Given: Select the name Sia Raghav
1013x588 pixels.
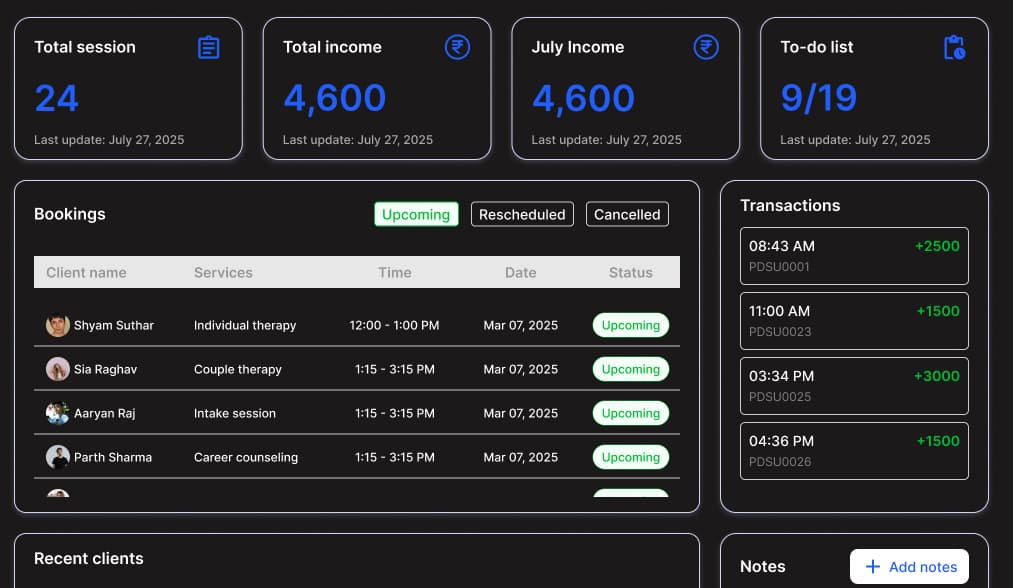Looking at the screenshot, I should click(x=105, y=369).
